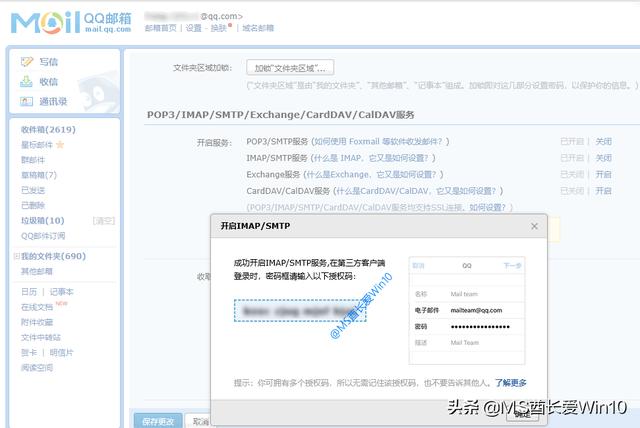Open QQ邮件订阅

43,236
